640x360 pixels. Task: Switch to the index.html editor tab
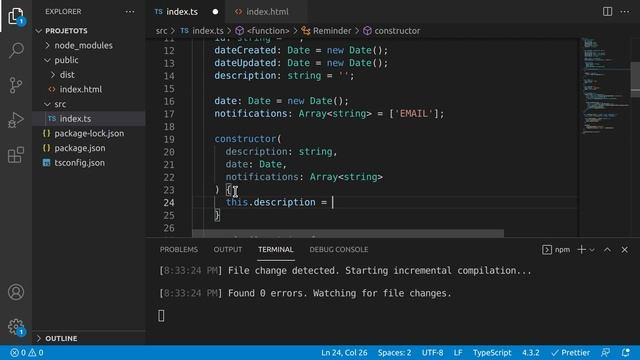point(267,12)
